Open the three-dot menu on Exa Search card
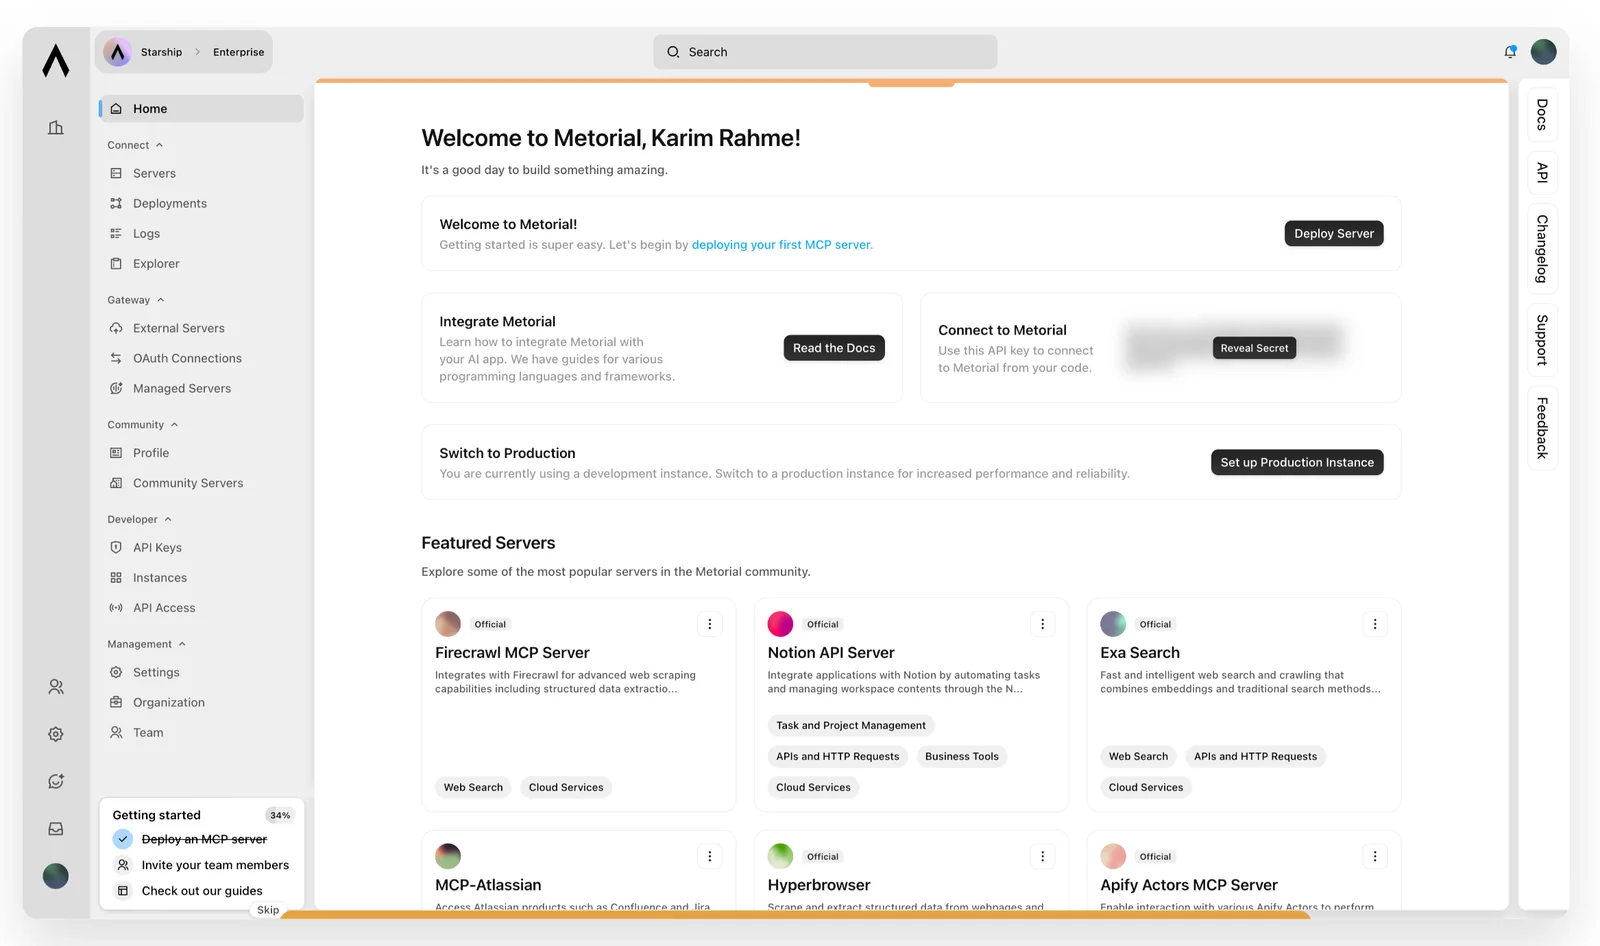Viewport: 1600px width, 946px height. (1375, 624)
